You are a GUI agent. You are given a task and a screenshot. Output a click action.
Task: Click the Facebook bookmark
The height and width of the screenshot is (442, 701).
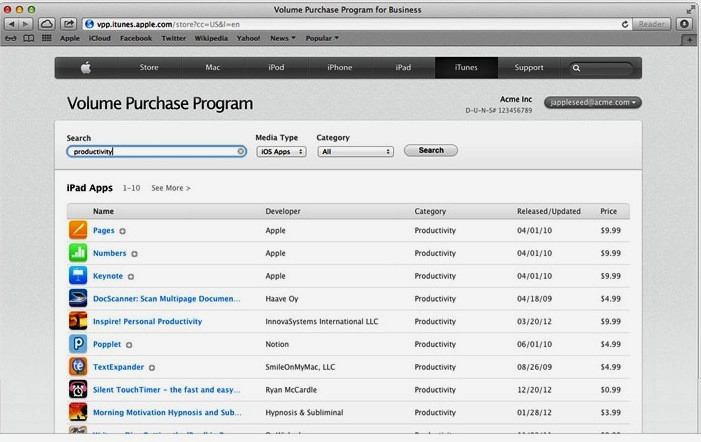pyautogui.click(x=136, y=38)
